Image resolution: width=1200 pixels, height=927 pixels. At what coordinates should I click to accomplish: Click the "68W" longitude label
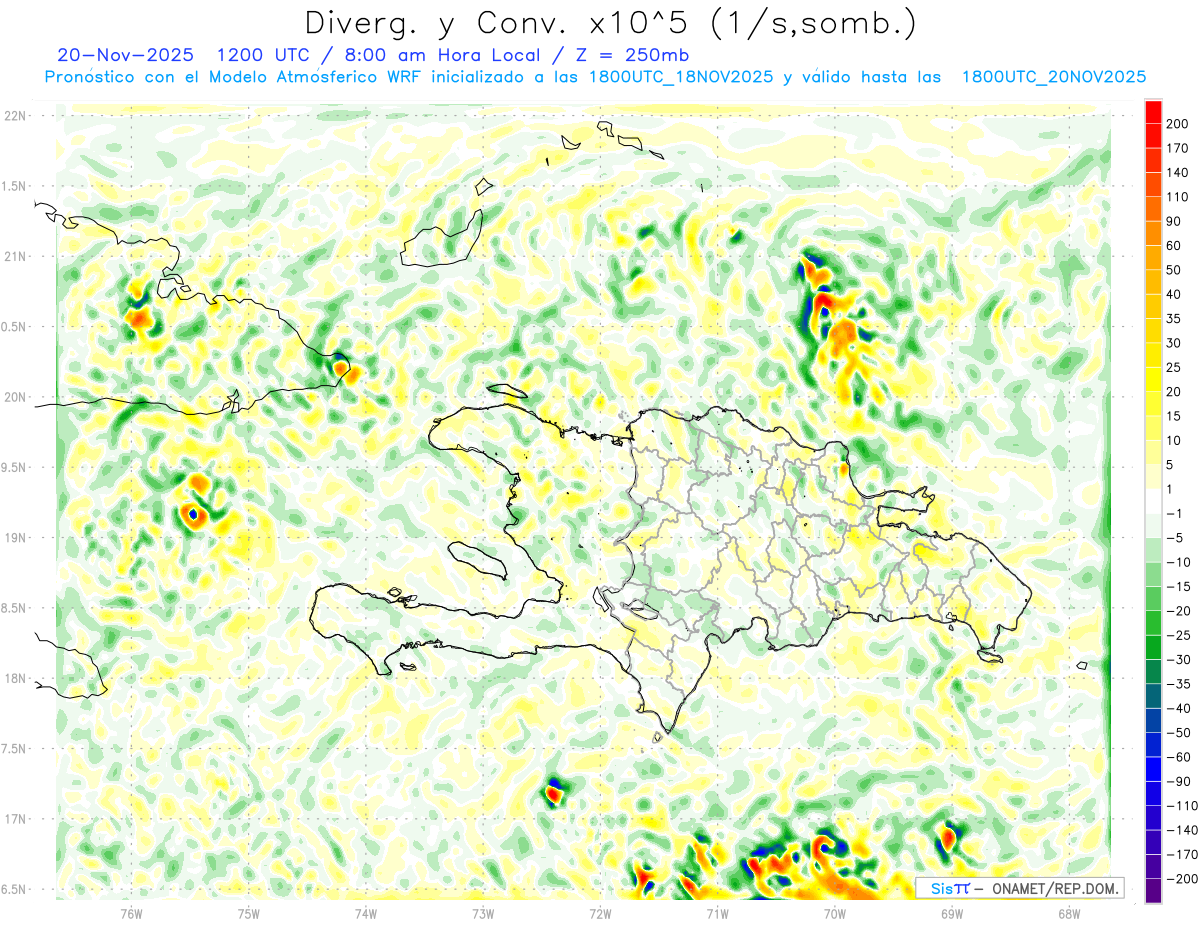(x=1069, y=913)
